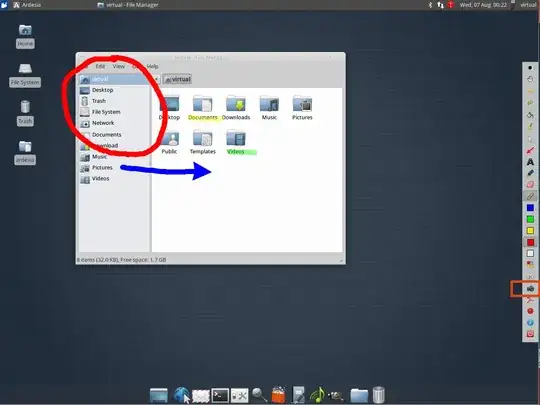The height and width of the screenshot is (405, 540).
Task: Activate the highlighter marker tool in Ardesia
Action: coord(530,173)
